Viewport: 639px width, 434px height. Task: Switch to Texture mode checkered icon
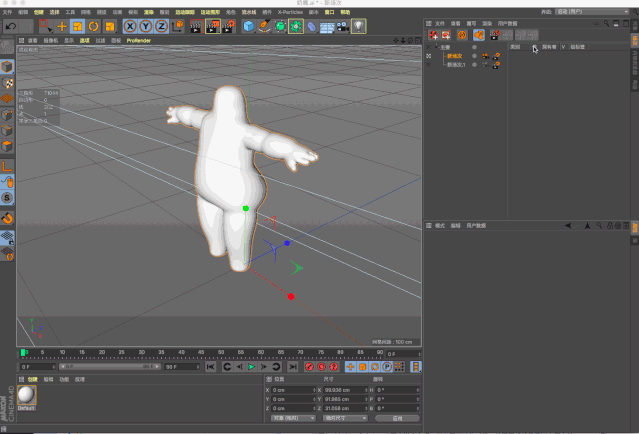[7, 83]
